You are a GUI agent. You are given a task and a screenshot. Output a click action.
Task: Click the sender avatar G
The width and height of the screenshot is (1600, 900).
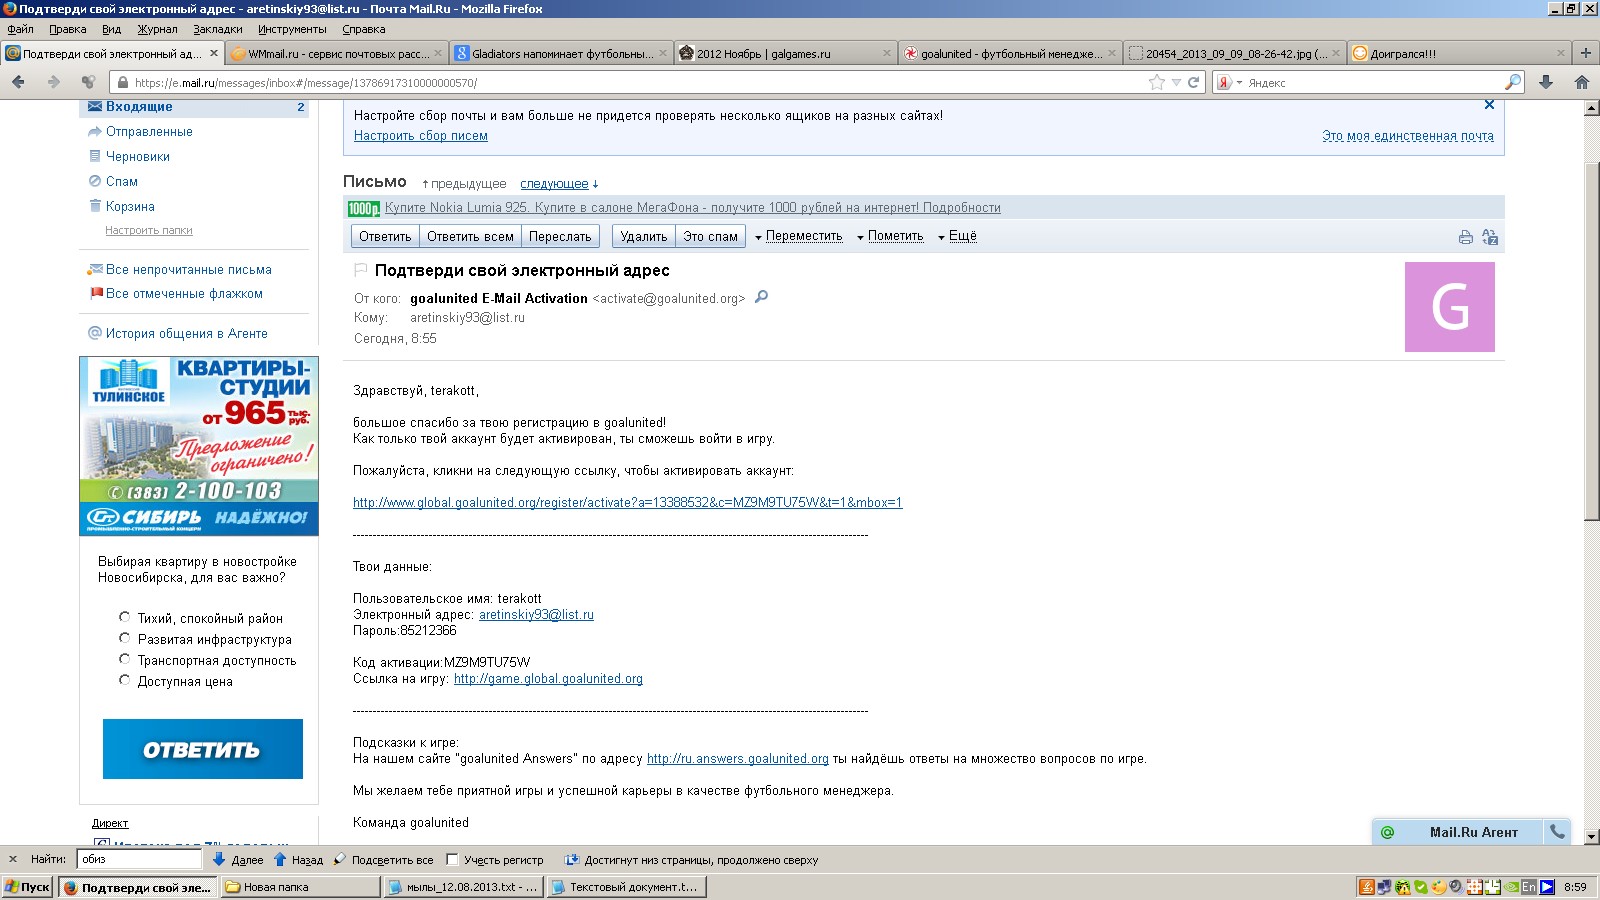1450,307
